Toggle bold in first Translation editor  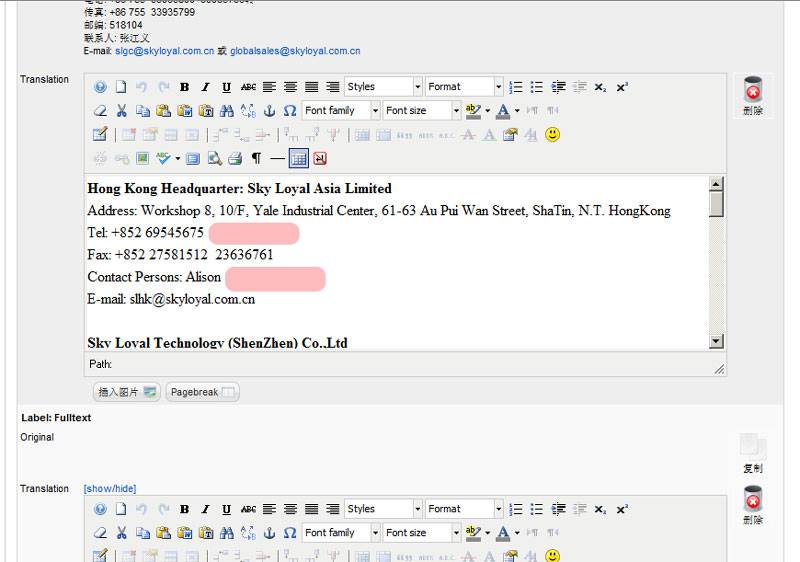(x=184, y=87)
